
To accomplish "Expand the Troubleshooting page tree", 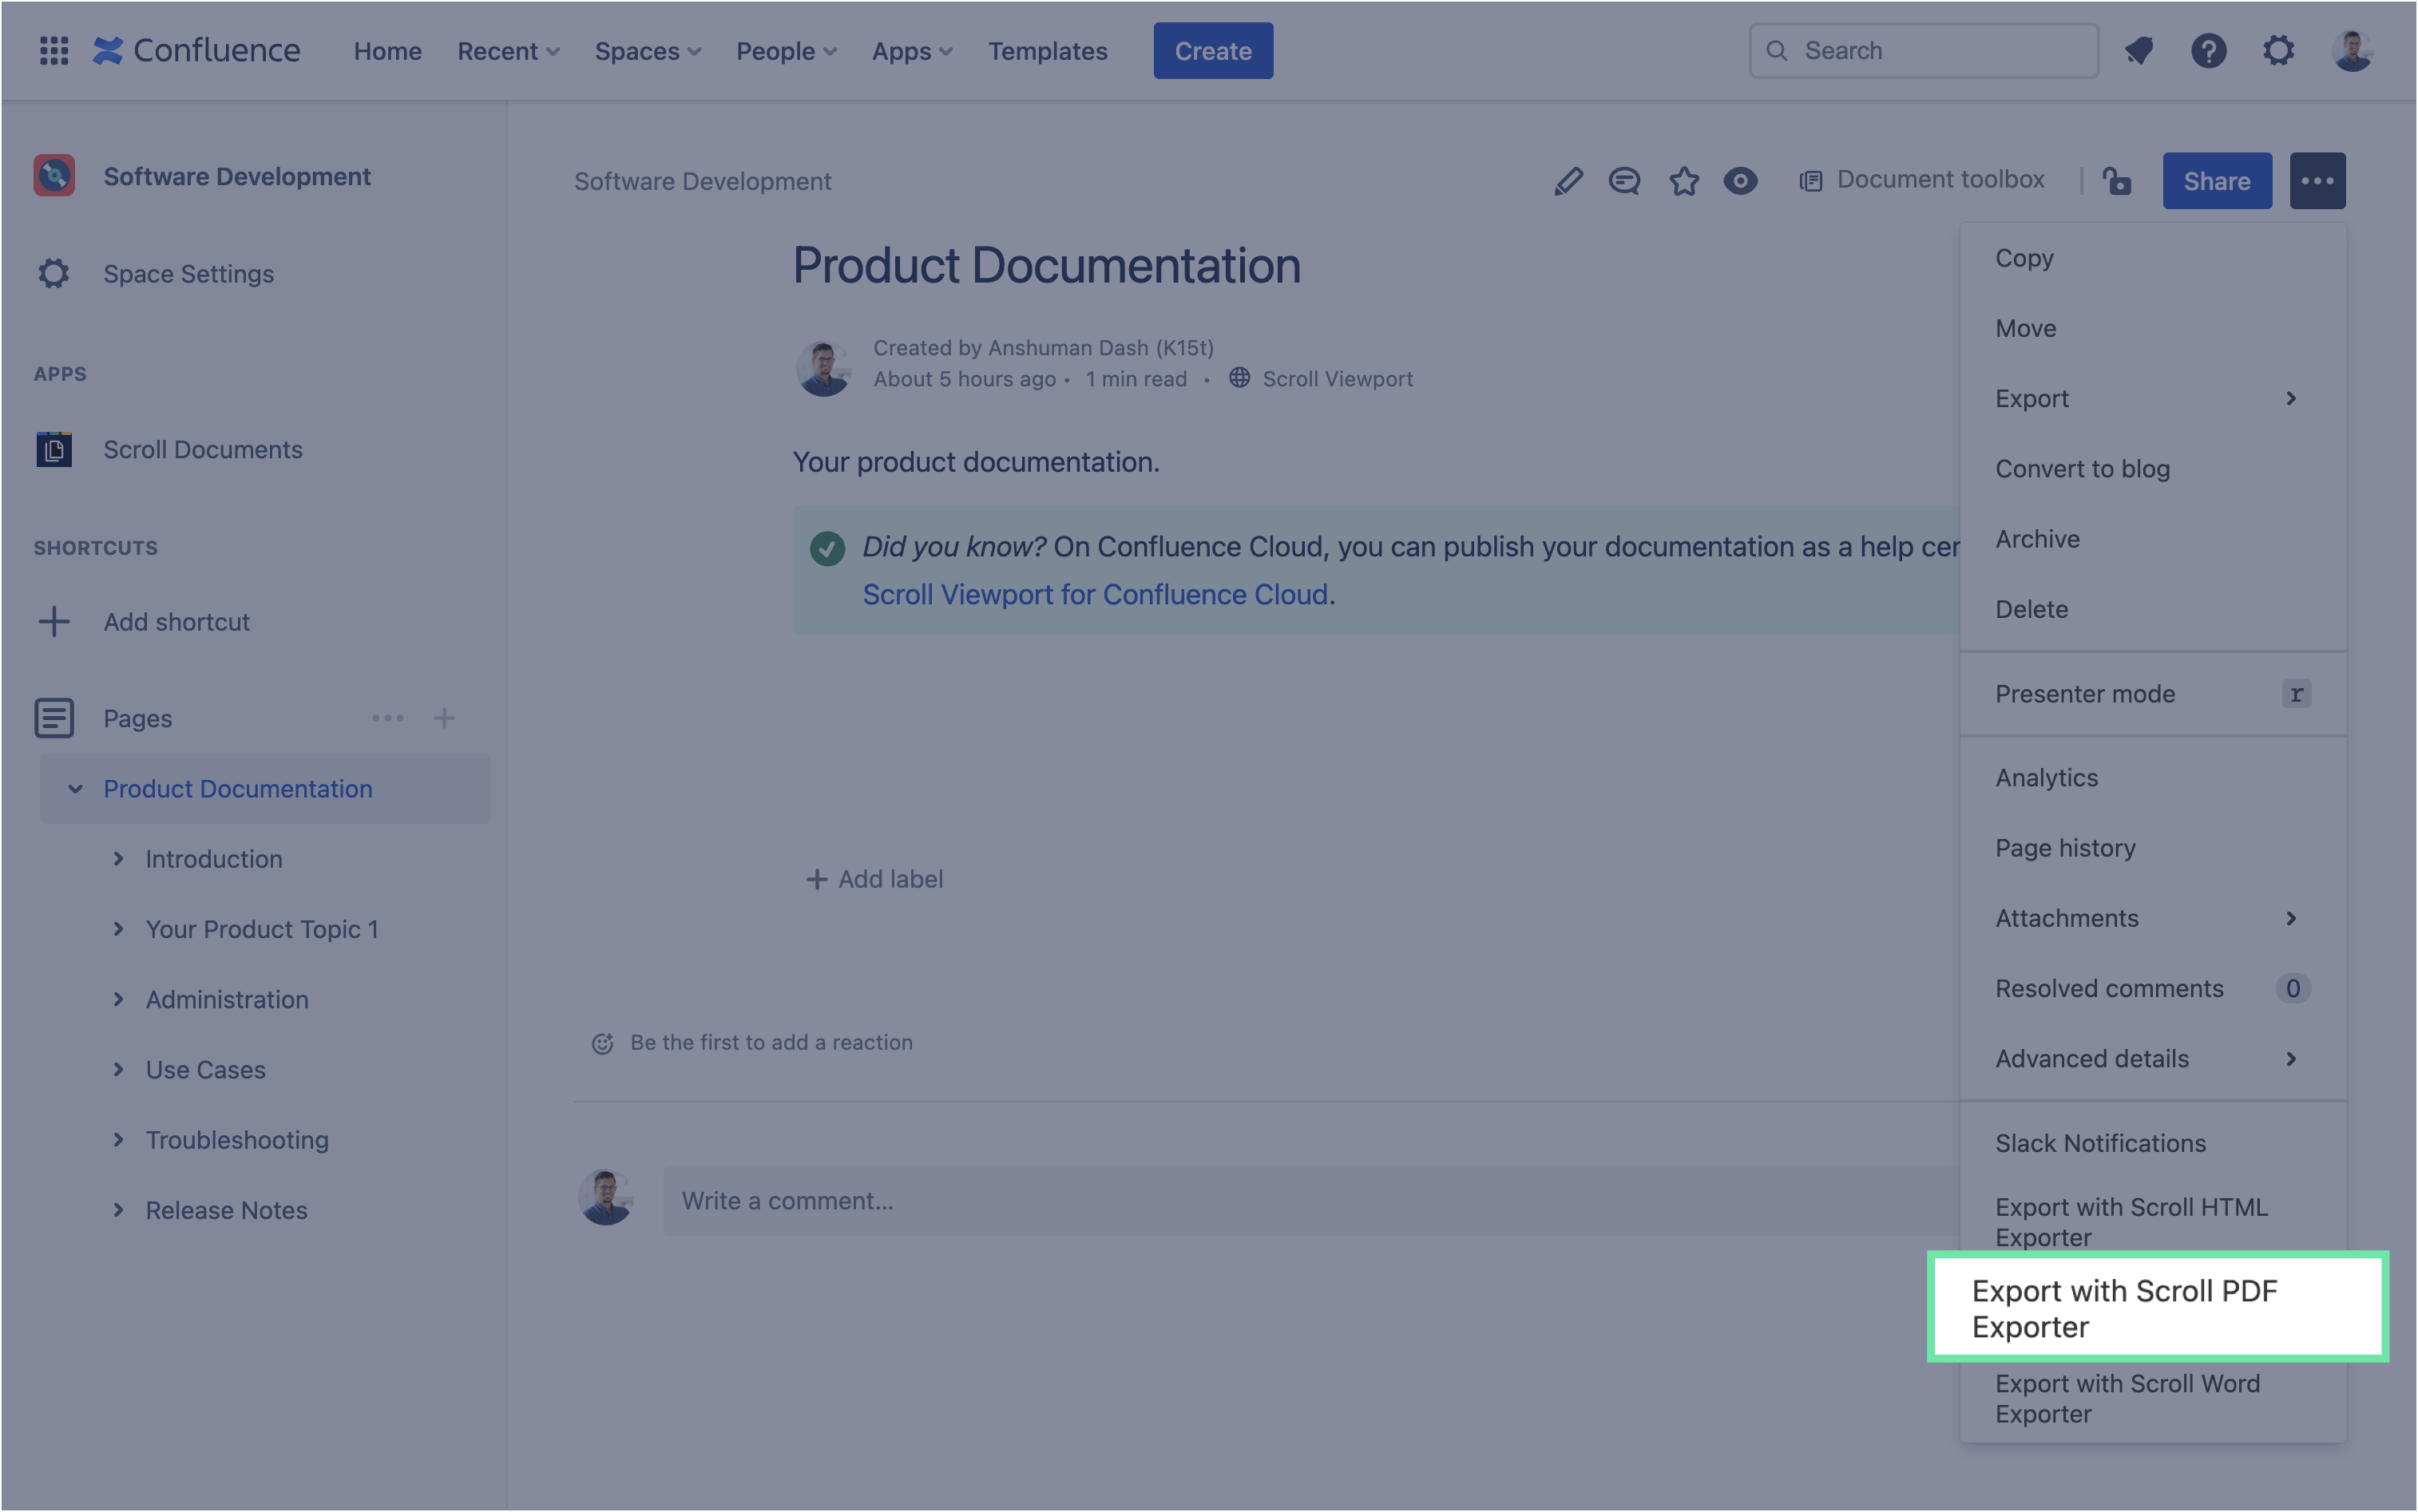I will point(118,1139).
